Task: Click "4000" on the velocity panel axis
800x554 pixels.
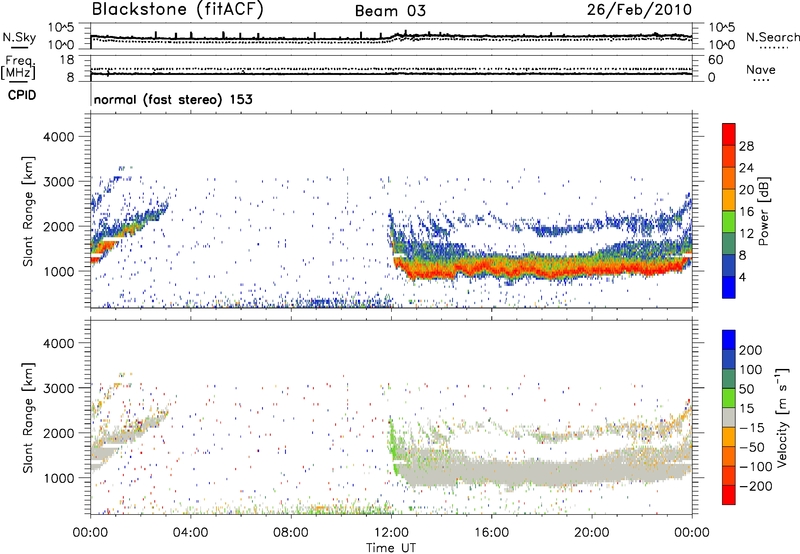Action: 58,343
